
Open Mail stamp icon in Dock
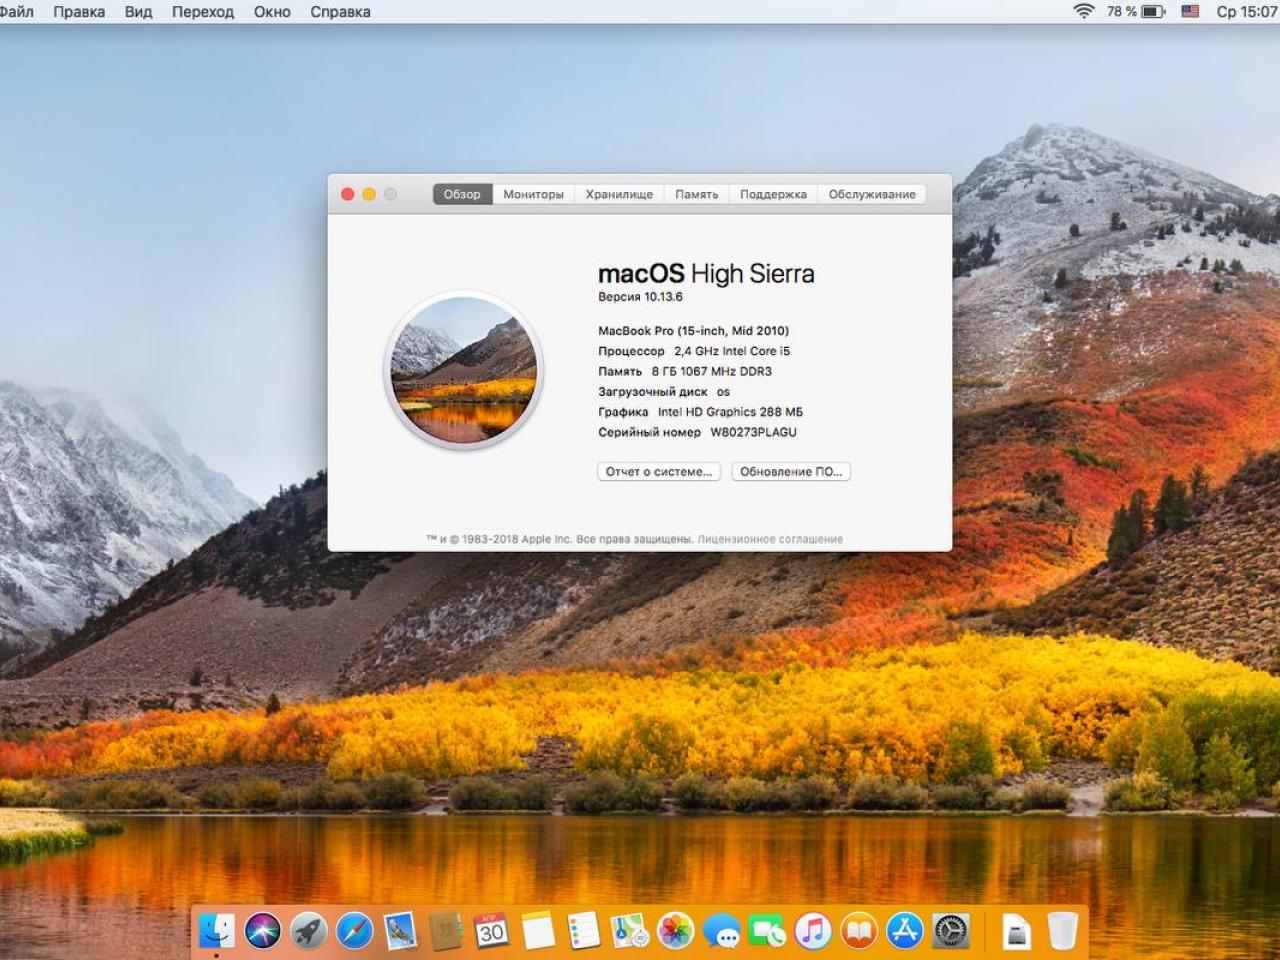click(x=401, y=931)
